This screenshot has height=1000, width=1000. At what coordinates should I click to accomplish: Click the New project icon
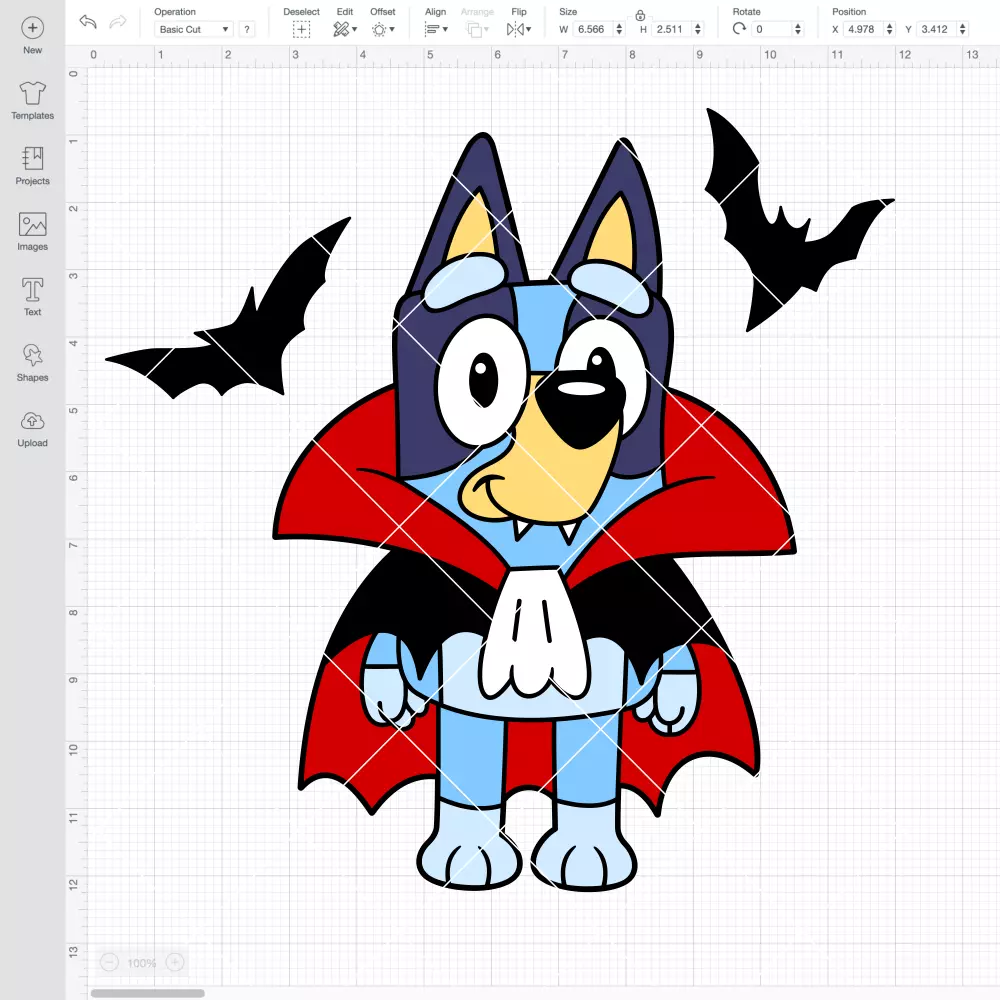tap(33, 28)
